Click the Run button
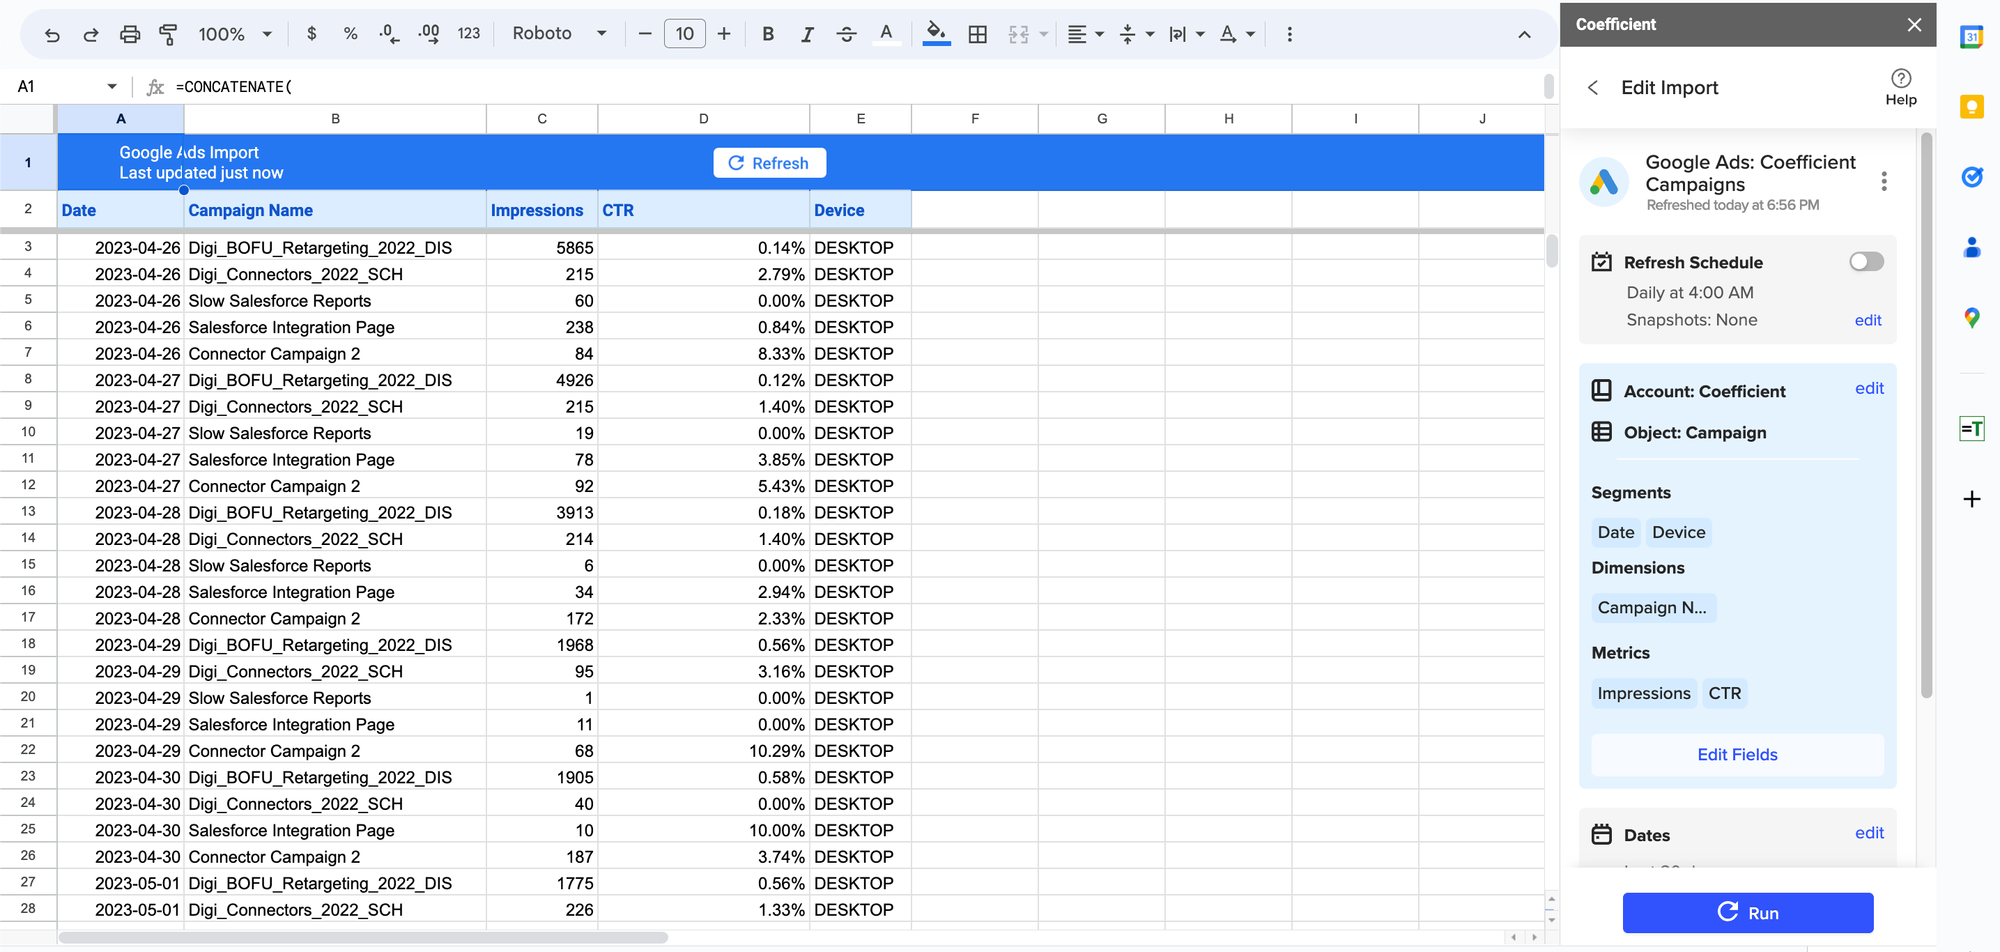 [x=1748, y=913]
